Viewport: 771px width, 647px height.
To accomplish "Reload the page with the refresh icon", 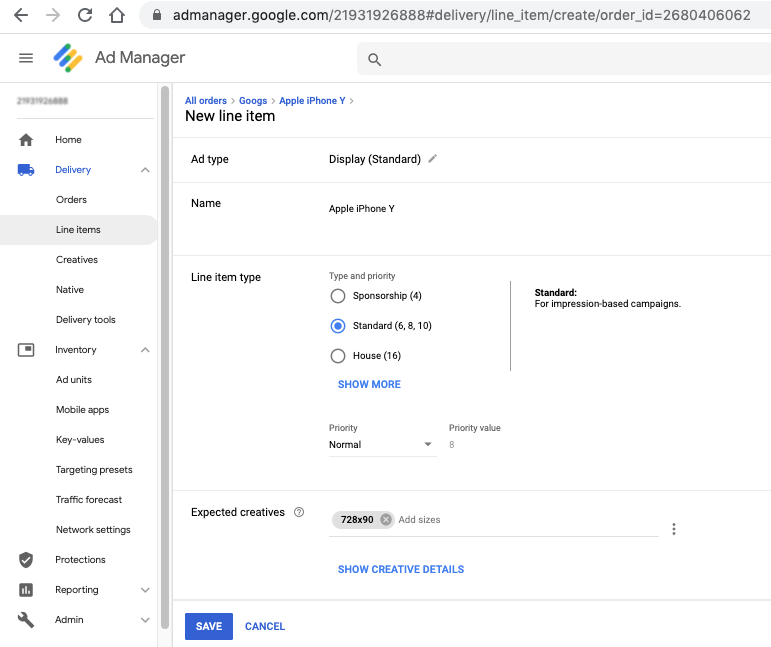I will (85, 15).
